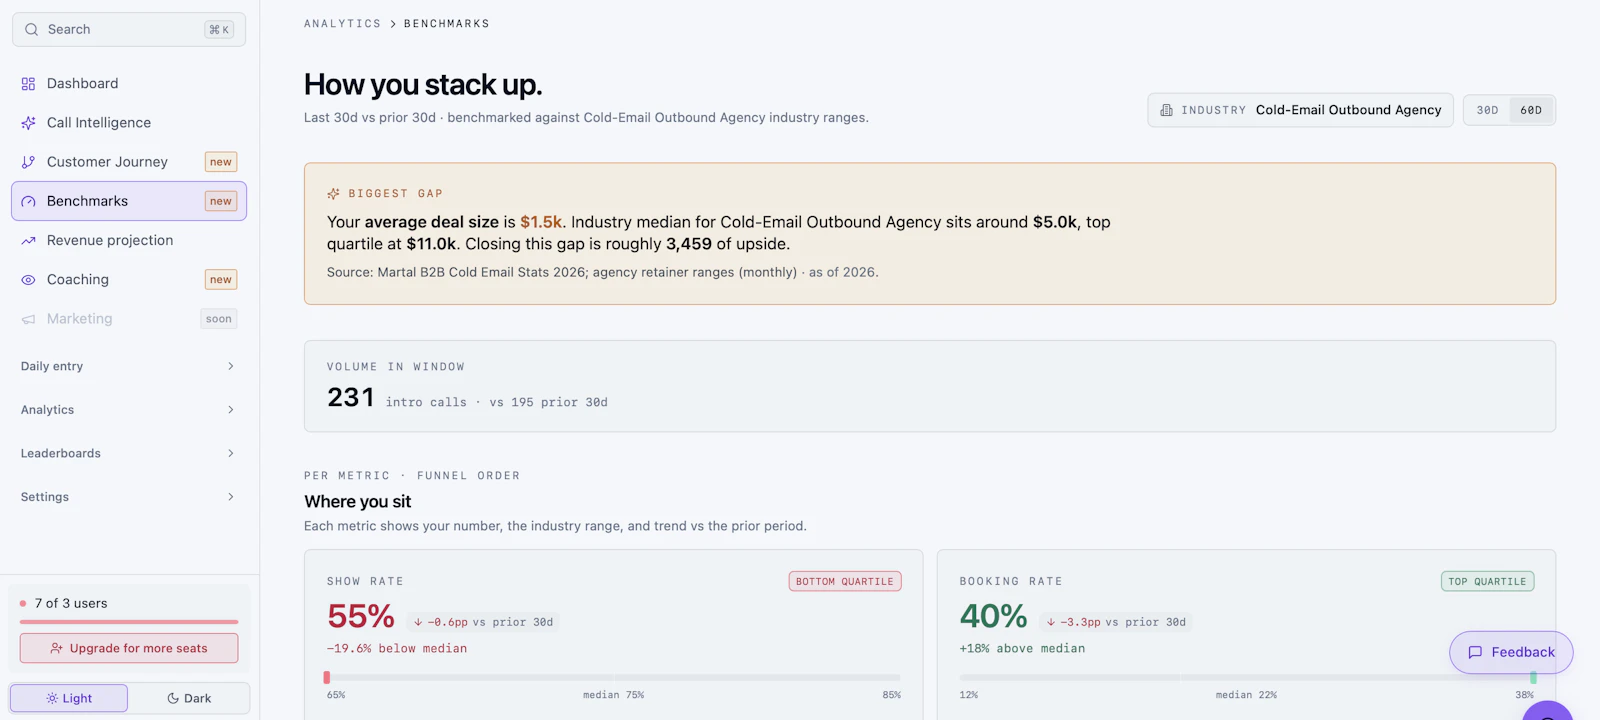The image size is (1600, 720).
Task: Click the TOP QUARTILE badge
Action: pyautogui.click(x=1487, y=582)
